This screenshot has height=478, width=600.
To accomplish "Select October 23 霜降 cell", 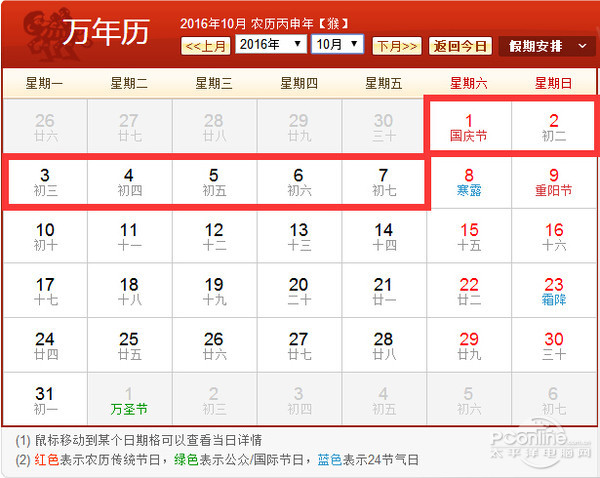I will click(x=554, y=290).
